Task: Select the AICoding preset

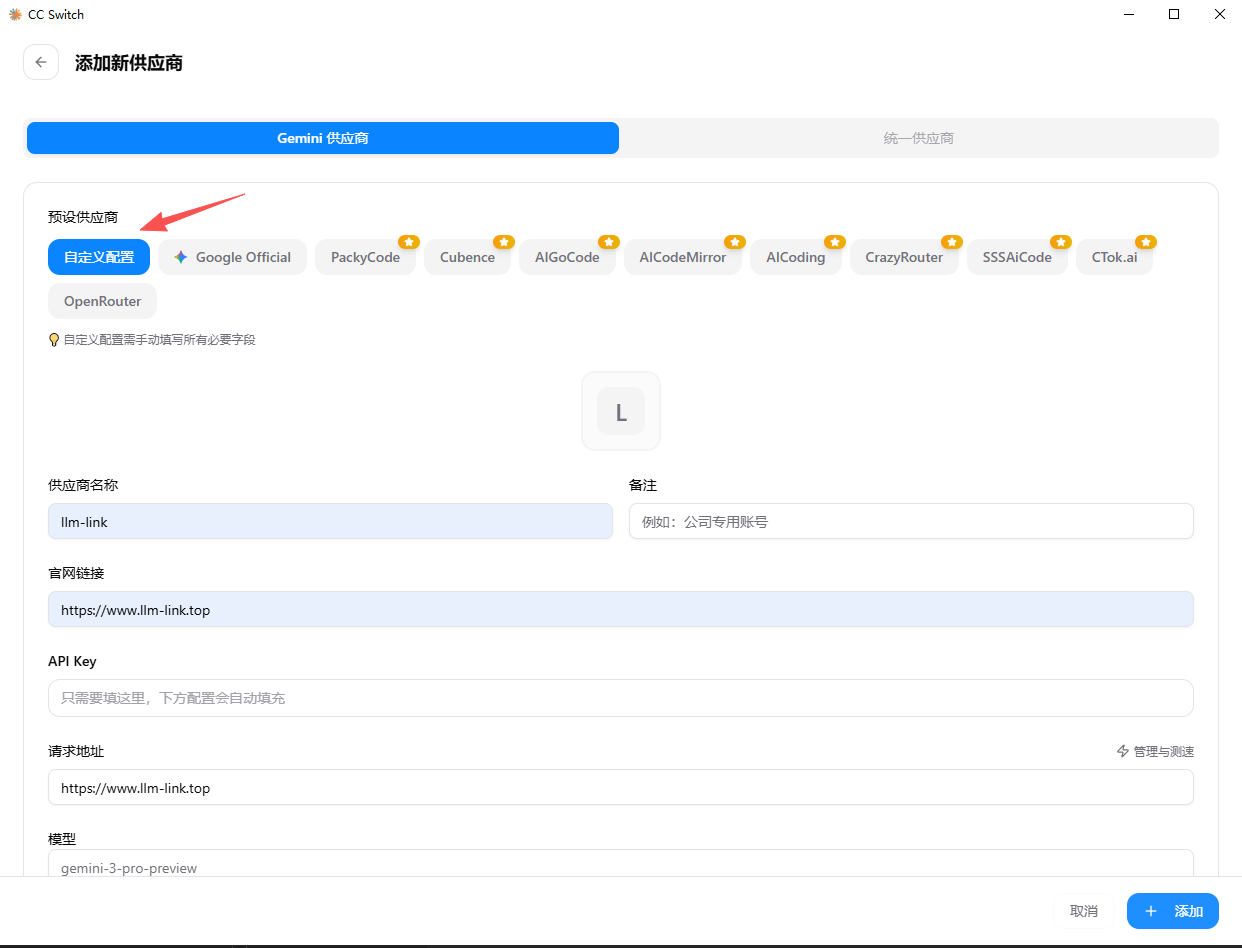Action: coord(796,257)
